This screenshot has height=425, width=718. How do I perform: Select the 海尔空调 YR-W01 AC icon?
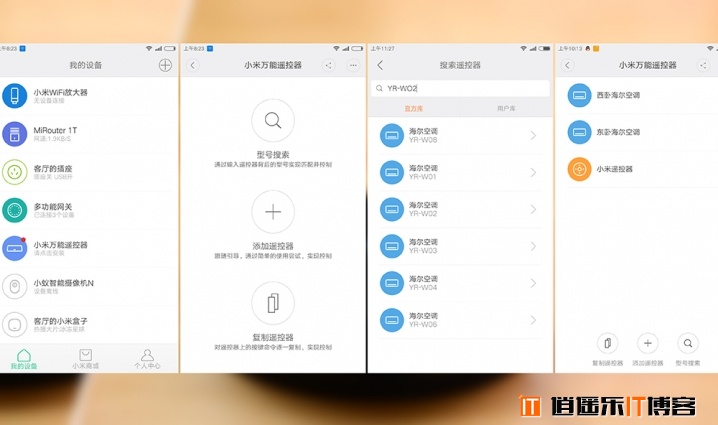(392, 173)
